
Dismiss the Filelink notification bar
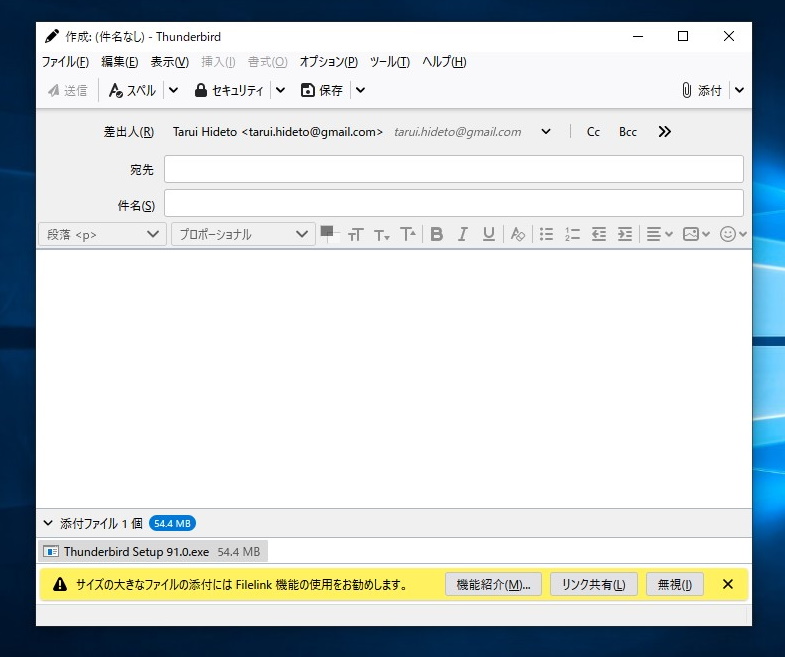pyautogui.click(x=728, y=584)
